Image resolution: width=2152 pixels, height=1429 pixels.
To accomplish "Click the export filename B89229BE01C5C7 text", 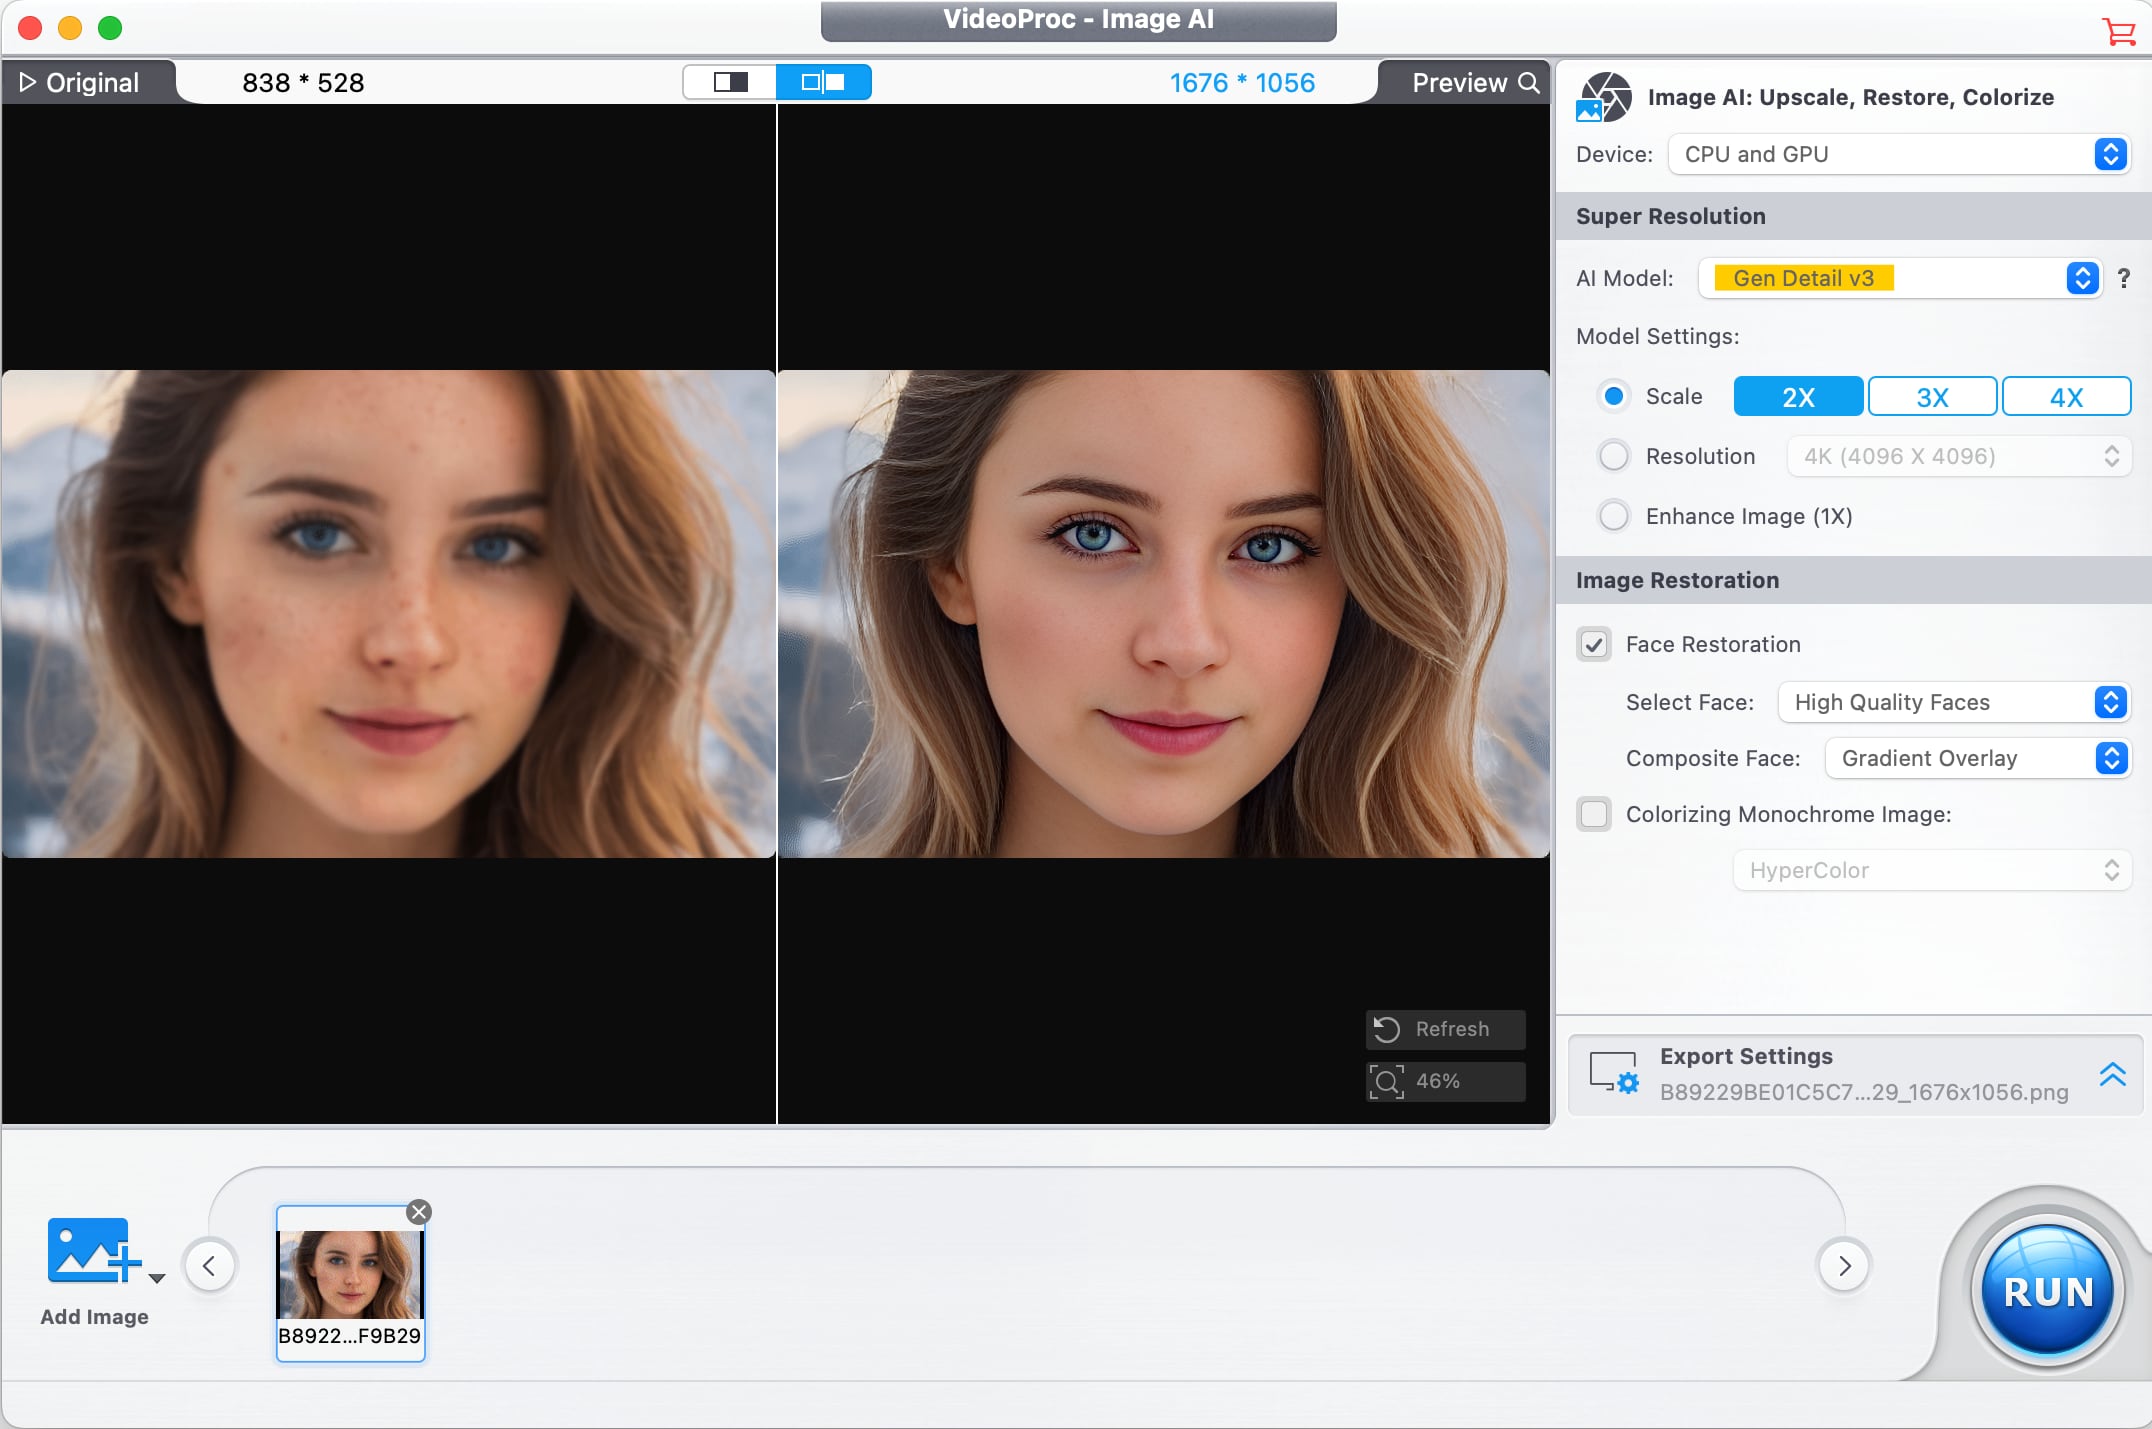I will [x=1864, y=1092].
